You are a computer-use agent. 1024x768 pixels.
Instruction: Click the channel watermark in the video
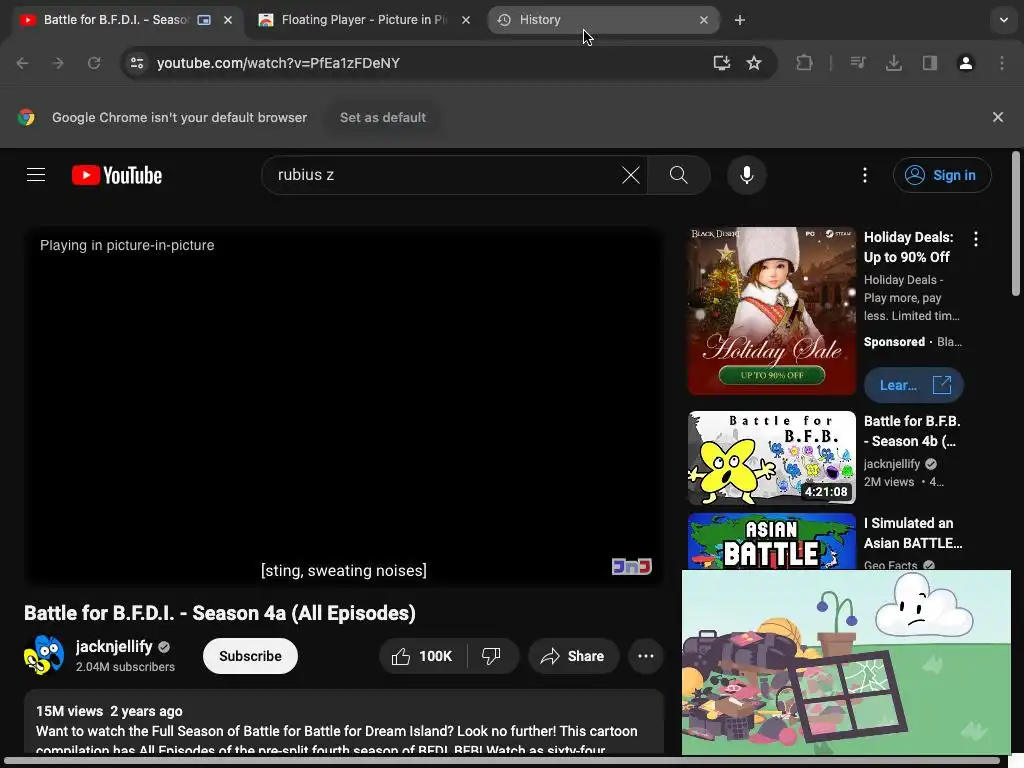tap(632, 566)
